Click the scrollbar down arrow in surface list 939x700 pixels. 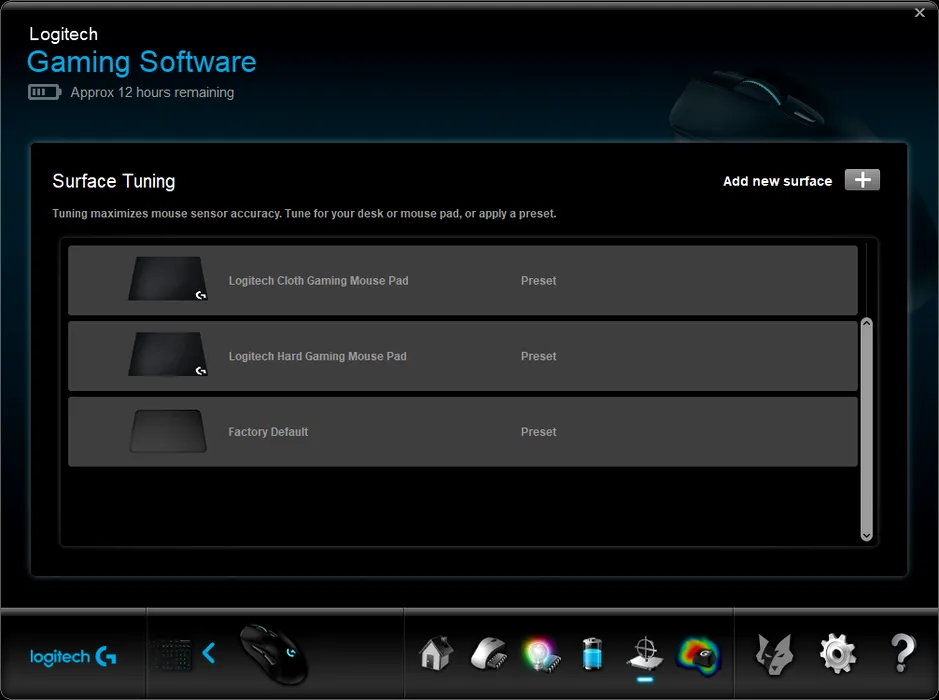pyautogui.click(x=867, y=535)
